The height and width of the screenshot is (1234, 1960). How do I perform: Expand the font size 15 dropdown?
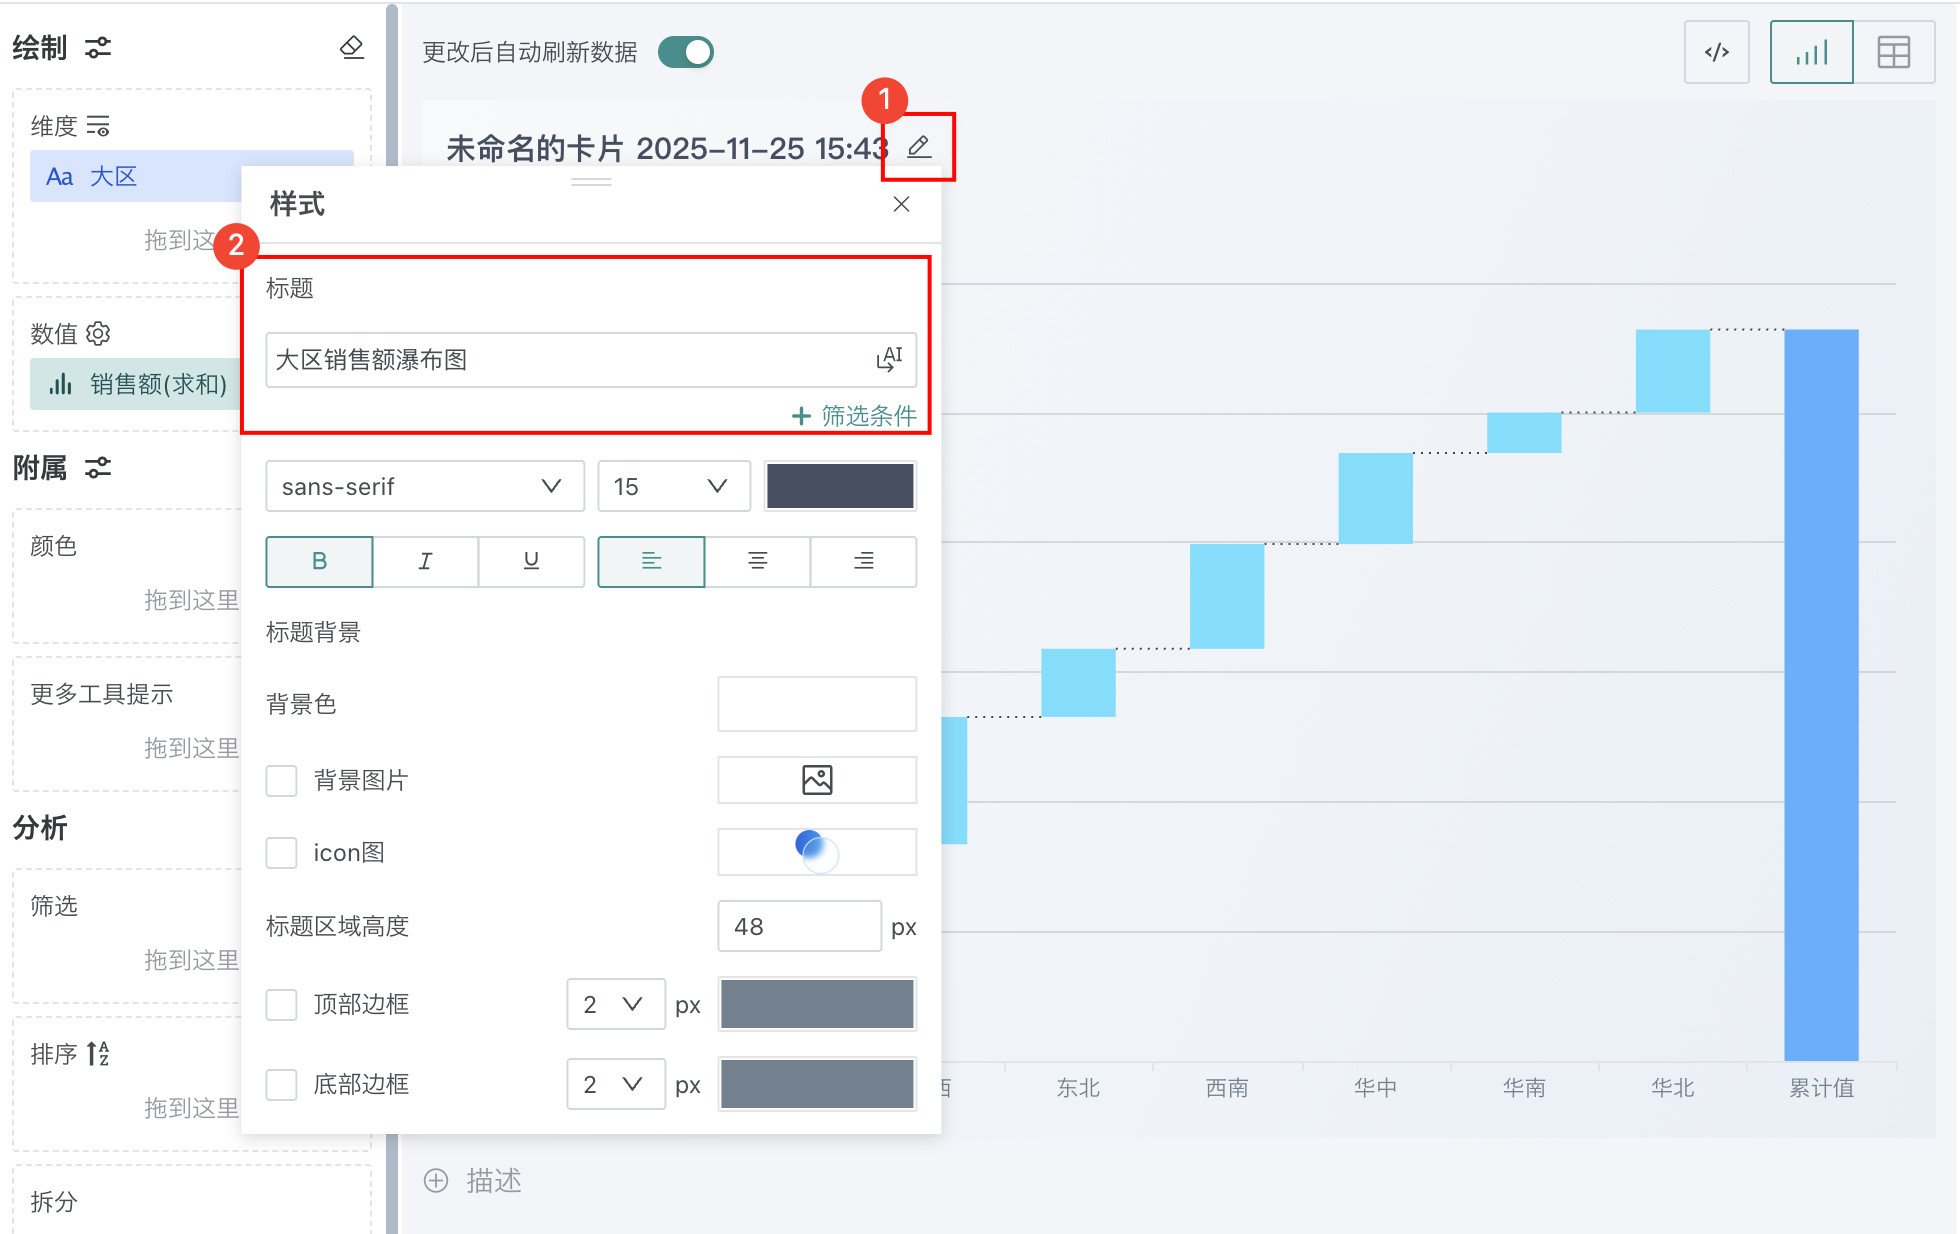point(673,486)
